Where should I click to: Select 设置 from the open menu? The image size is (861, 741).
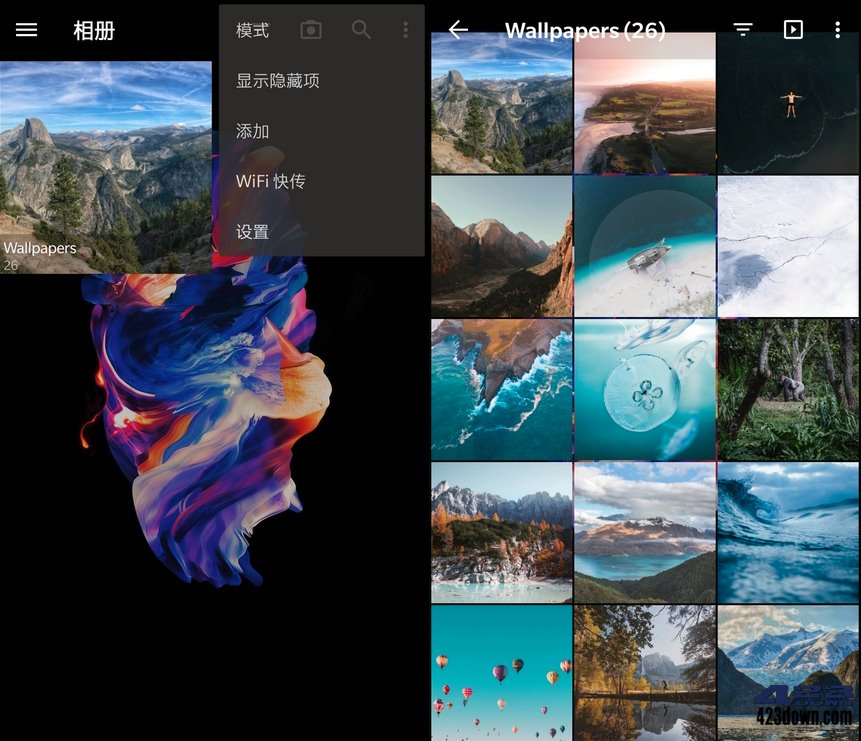(x=250, y=231)
